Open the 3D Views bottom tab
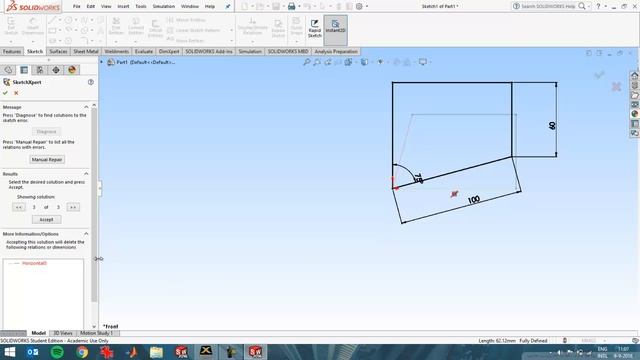 pyautogui.click(x=62, y=333)
